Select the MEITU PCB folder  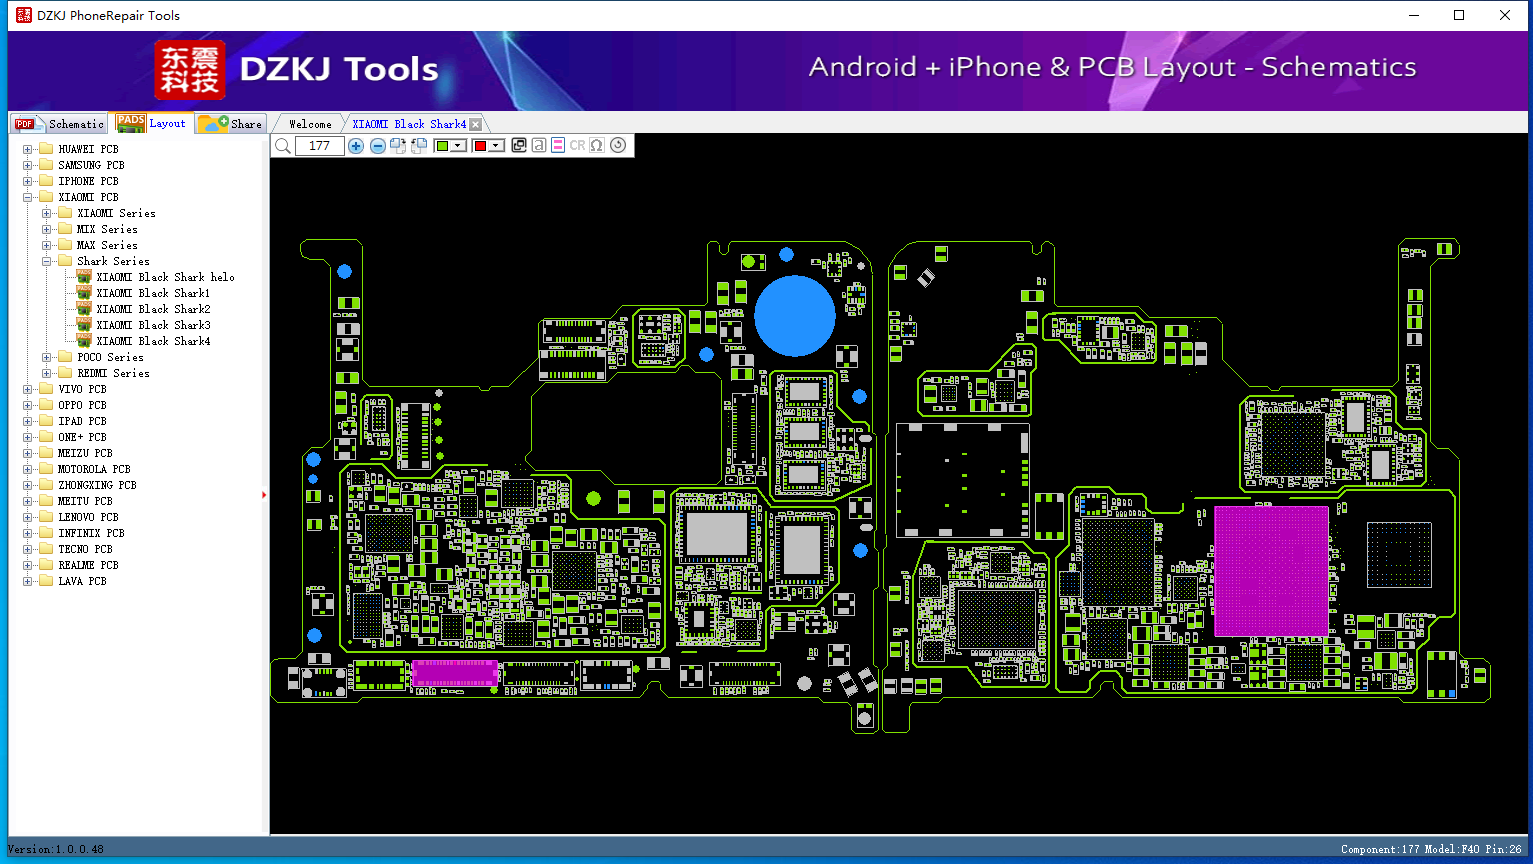tap(85, 501)
